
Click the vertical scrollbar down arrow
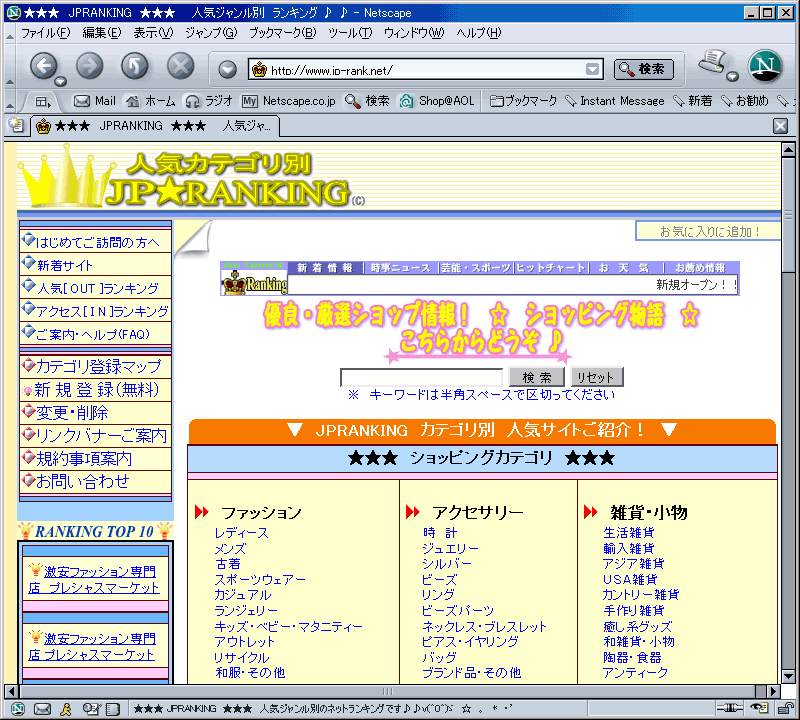point(788,676)
